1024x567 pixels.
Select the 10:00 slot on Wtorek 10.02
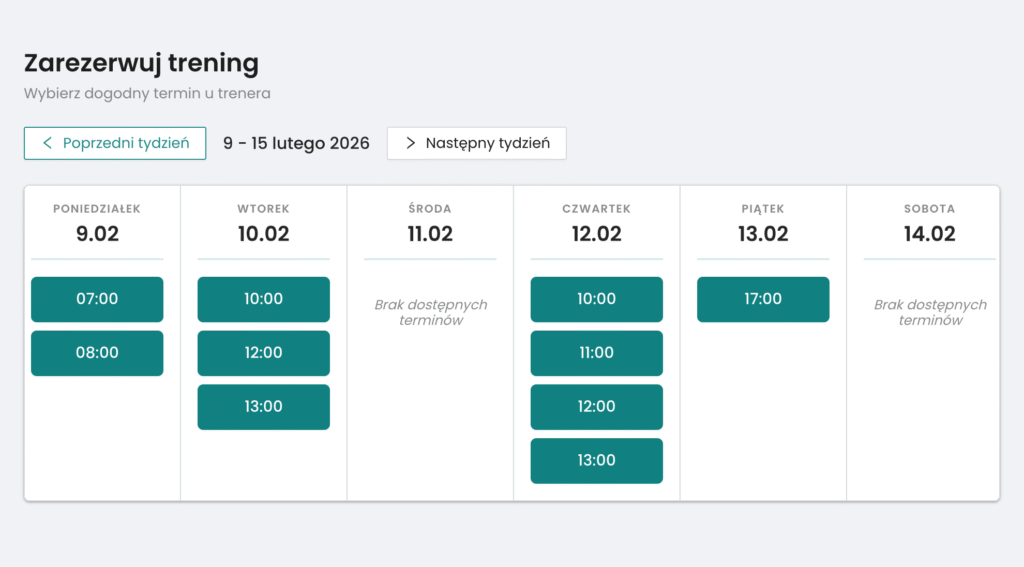click(x=264, y=299)
